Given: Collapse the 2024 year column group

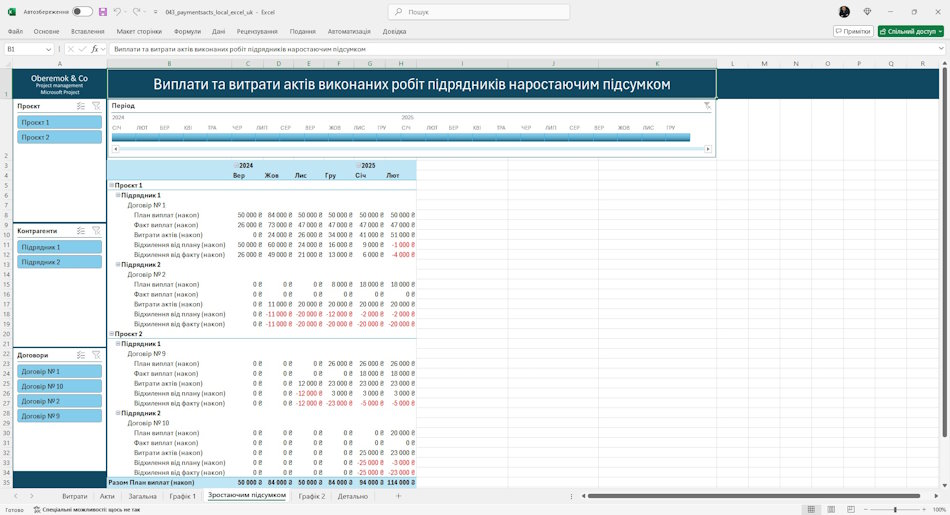Looking at the screenshot, I should point(236,165).
